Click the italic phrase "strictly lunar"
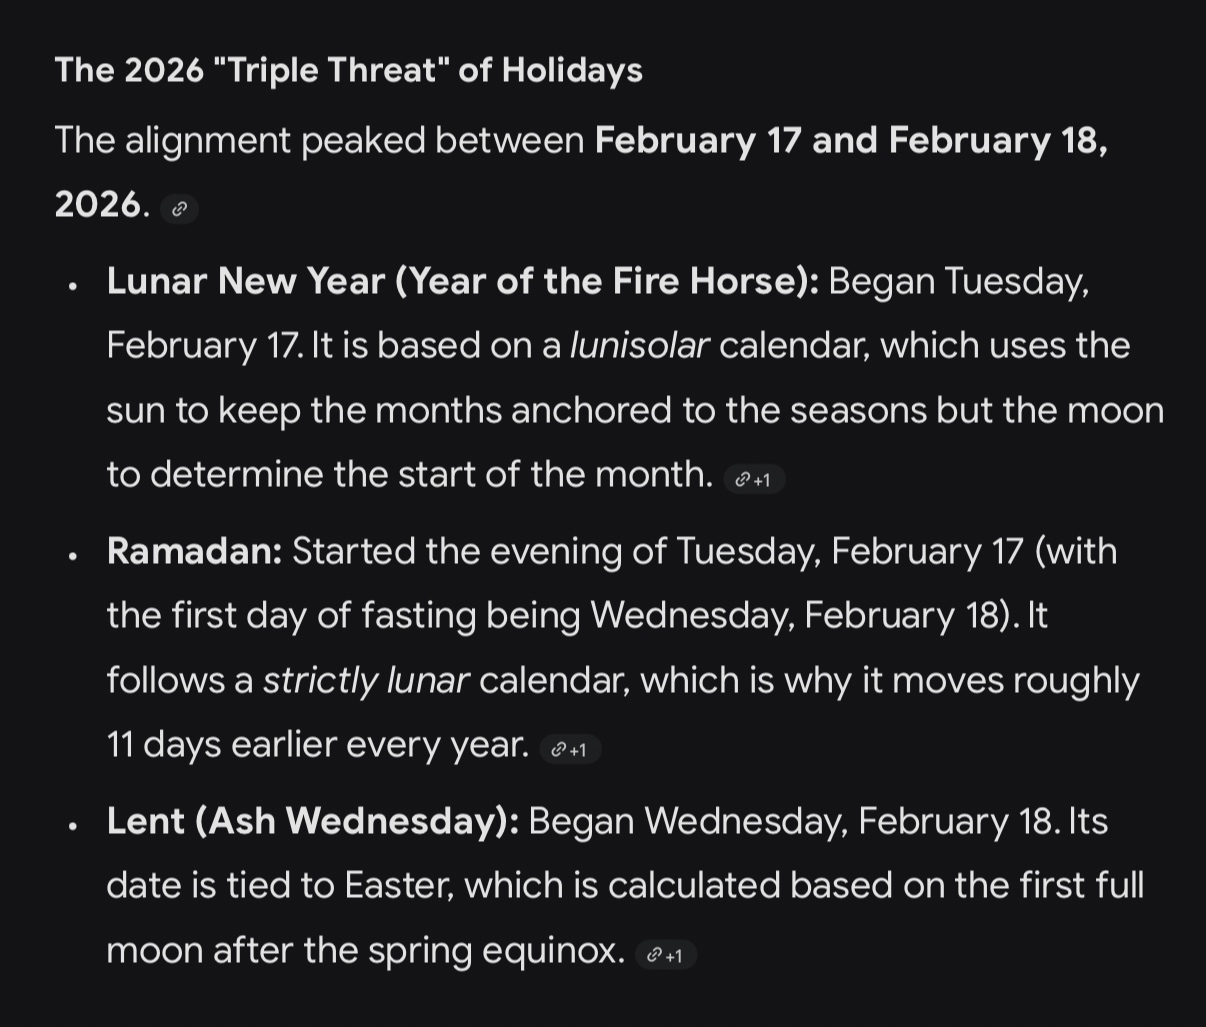The height and width of the screenshot is (1027, 1206). [365, 681]
